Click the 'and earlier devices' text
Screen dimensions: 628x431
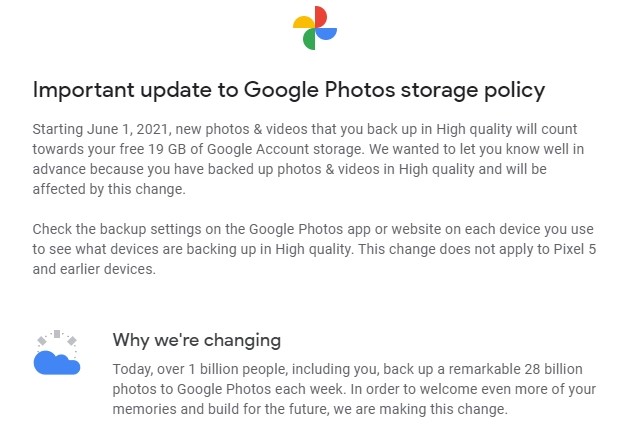pyautogui.click(x=95, y=267)
